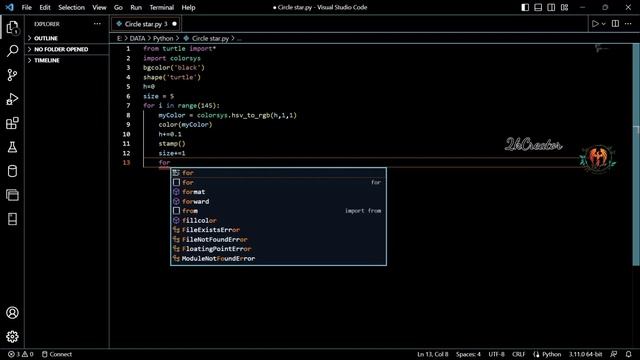This screenshot has width=640, height=360.
Task: Open the Source Control view
Action: point(12,75)
